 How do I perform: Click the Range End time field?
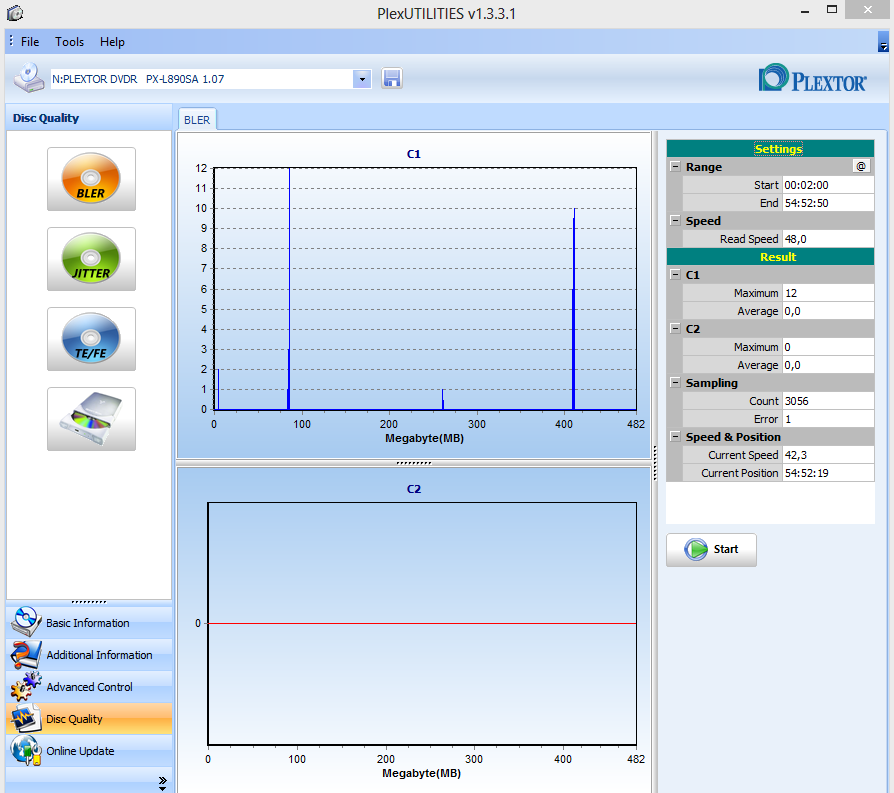(x=828, y=203)
